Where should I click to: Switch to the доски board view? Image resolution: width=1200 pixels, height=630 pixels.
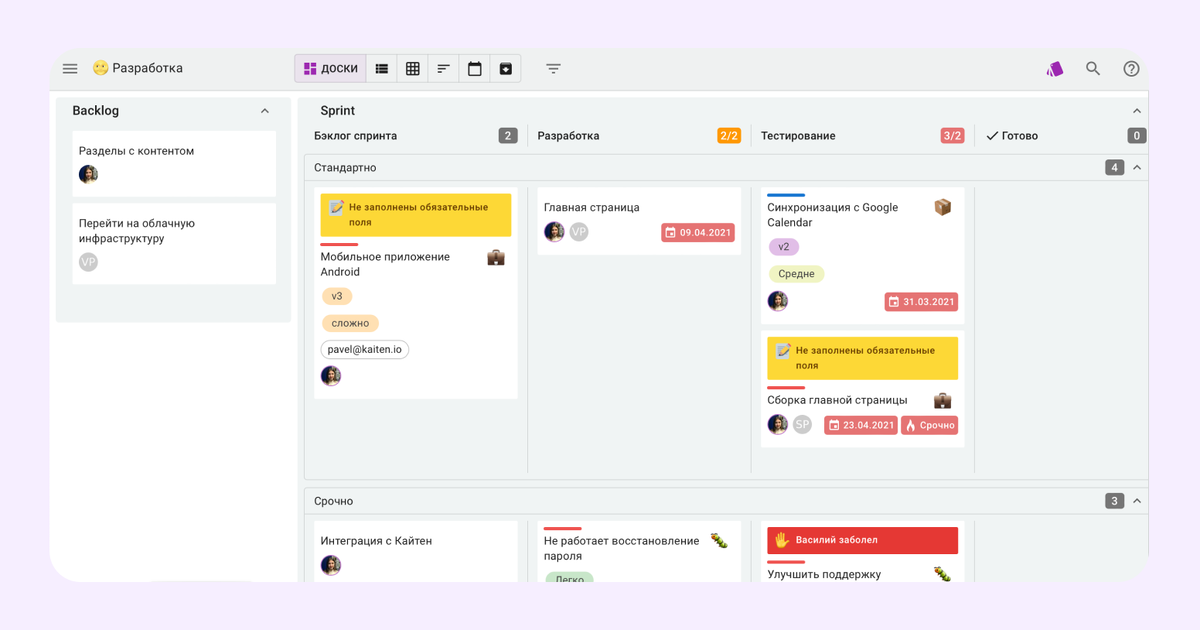tap(330, 69)
